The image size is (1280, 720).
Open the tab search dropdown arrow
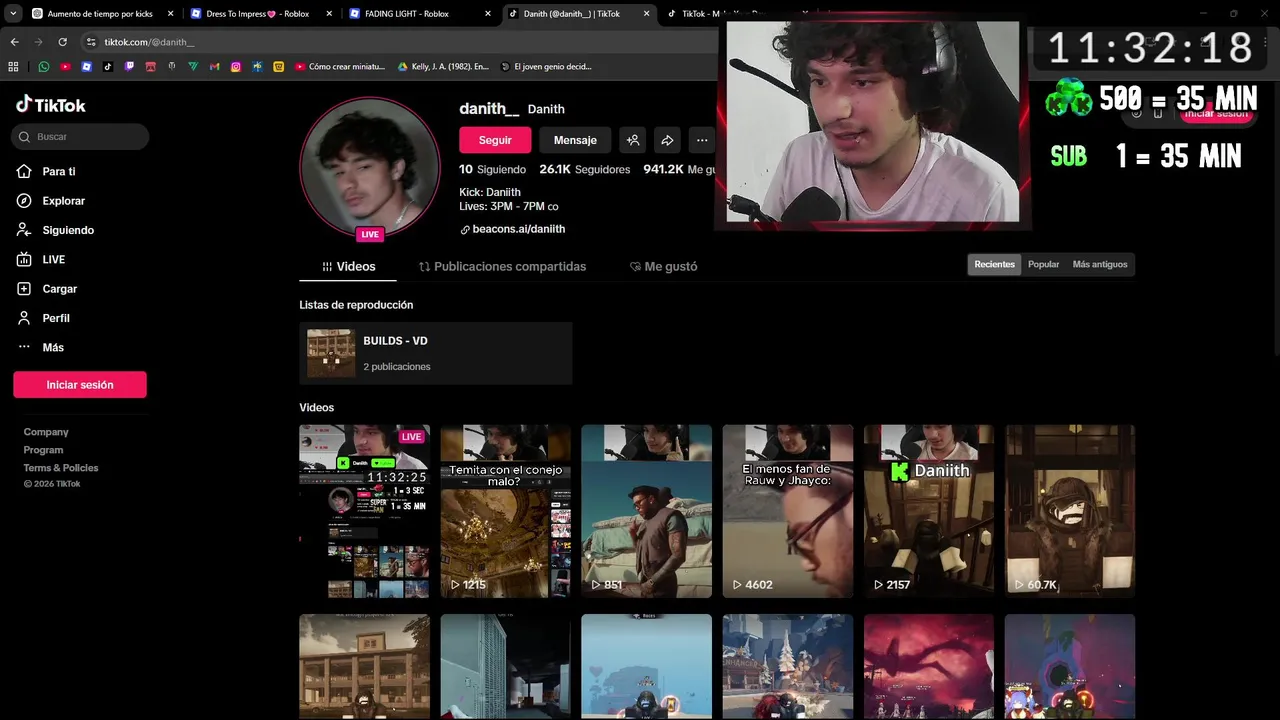click(13, 14)
